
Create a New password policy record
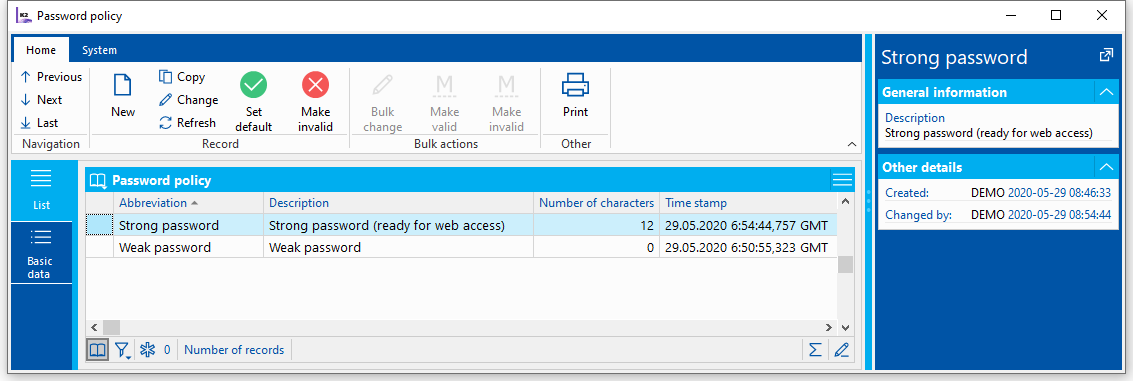[123, 97]
